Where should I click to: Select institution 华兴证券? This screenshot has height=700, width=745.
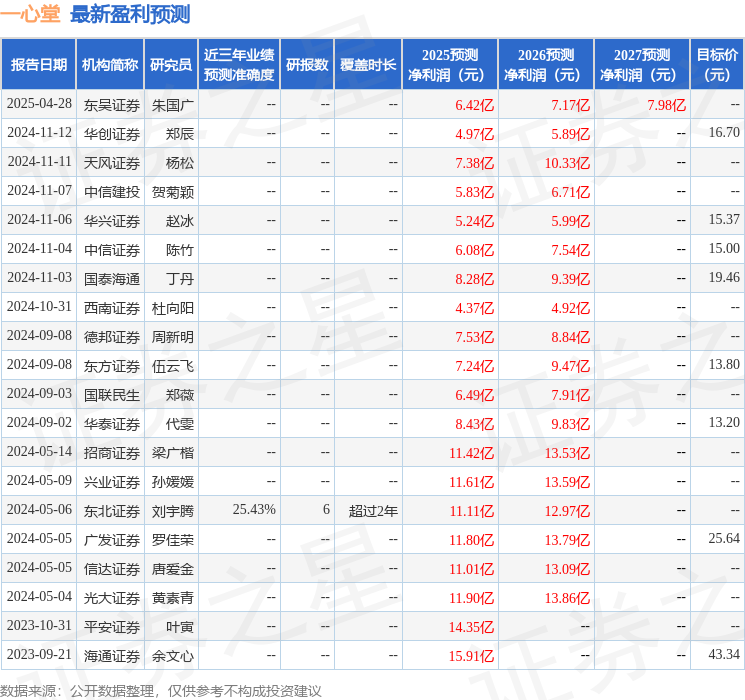[x=112, y=221]
